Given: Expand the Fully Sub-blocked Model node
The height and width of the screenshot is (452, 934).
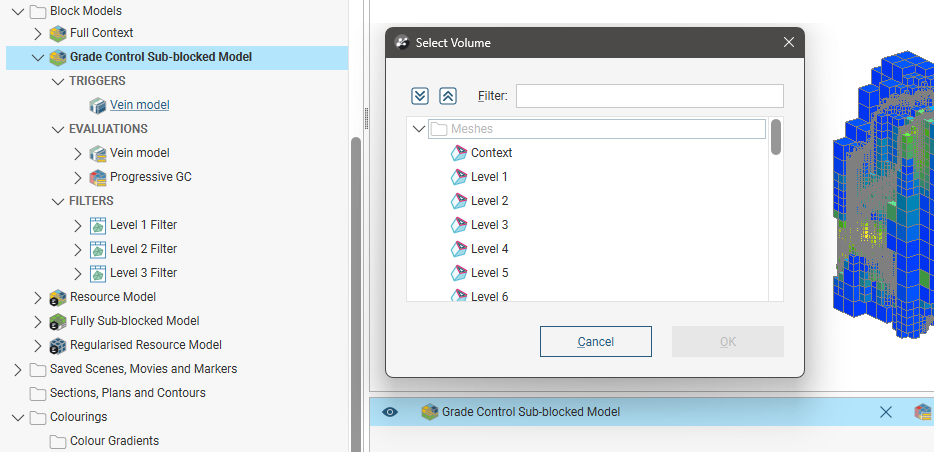Looking at the screenshot, I should [38, 321].
